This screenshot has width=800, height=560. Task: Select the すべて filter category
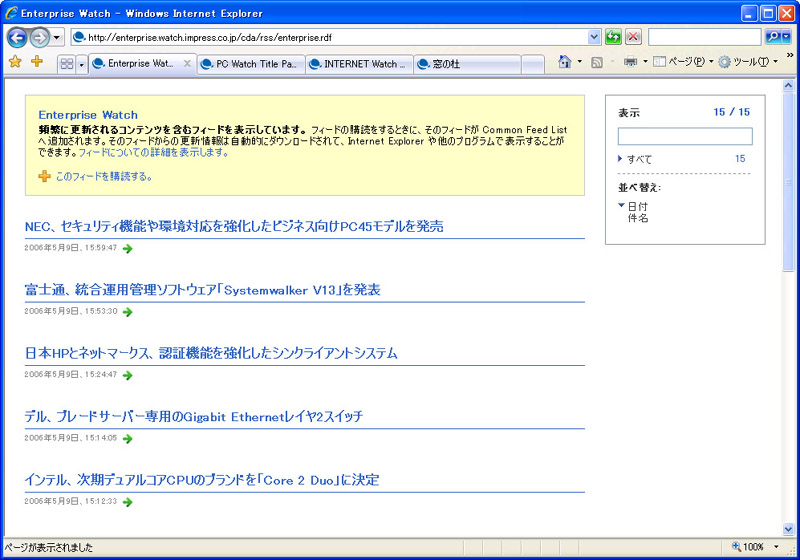(x=639, y=159)
